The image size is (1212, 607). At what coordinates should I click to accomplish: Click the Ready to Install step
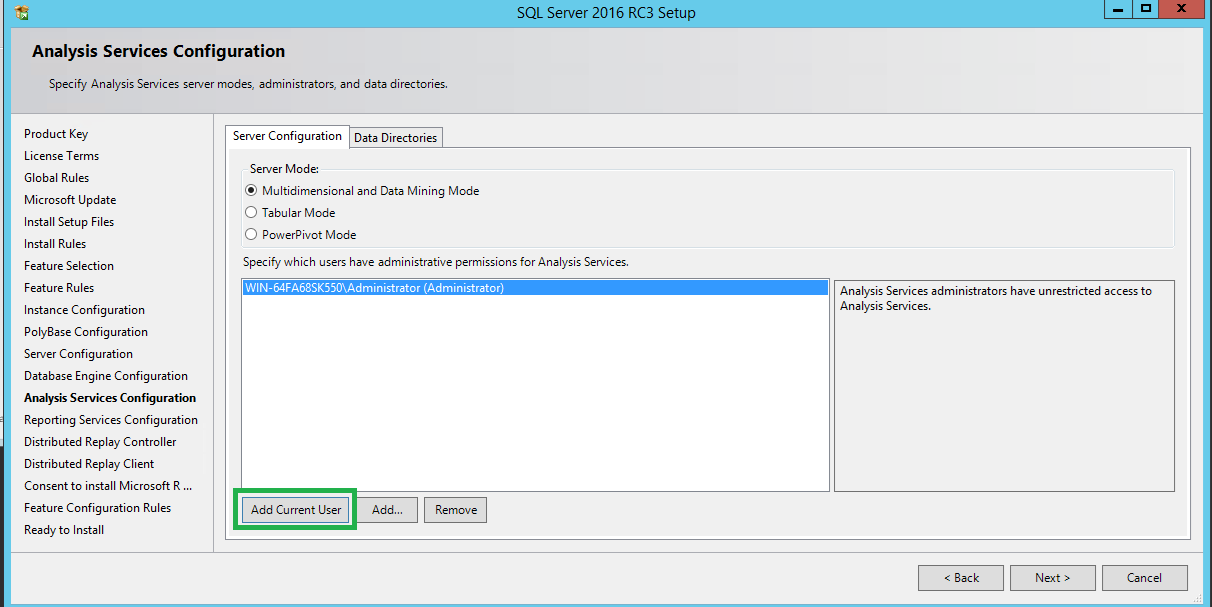(64, 530)
